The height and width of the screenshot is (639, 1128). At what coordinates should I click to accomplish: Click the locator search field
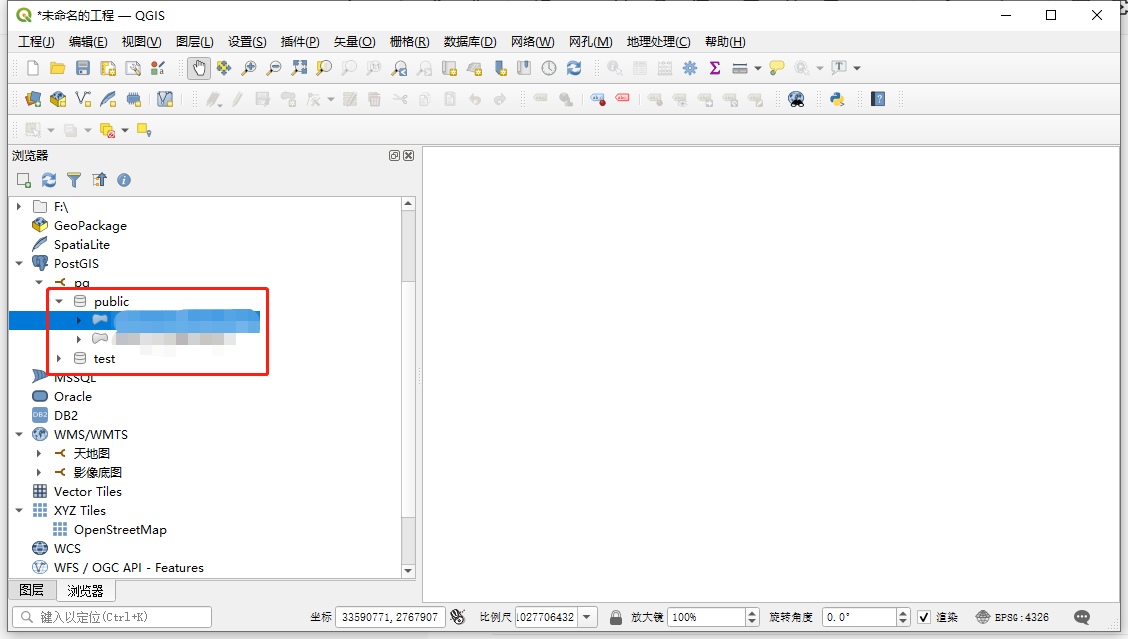tap(112, 617)
